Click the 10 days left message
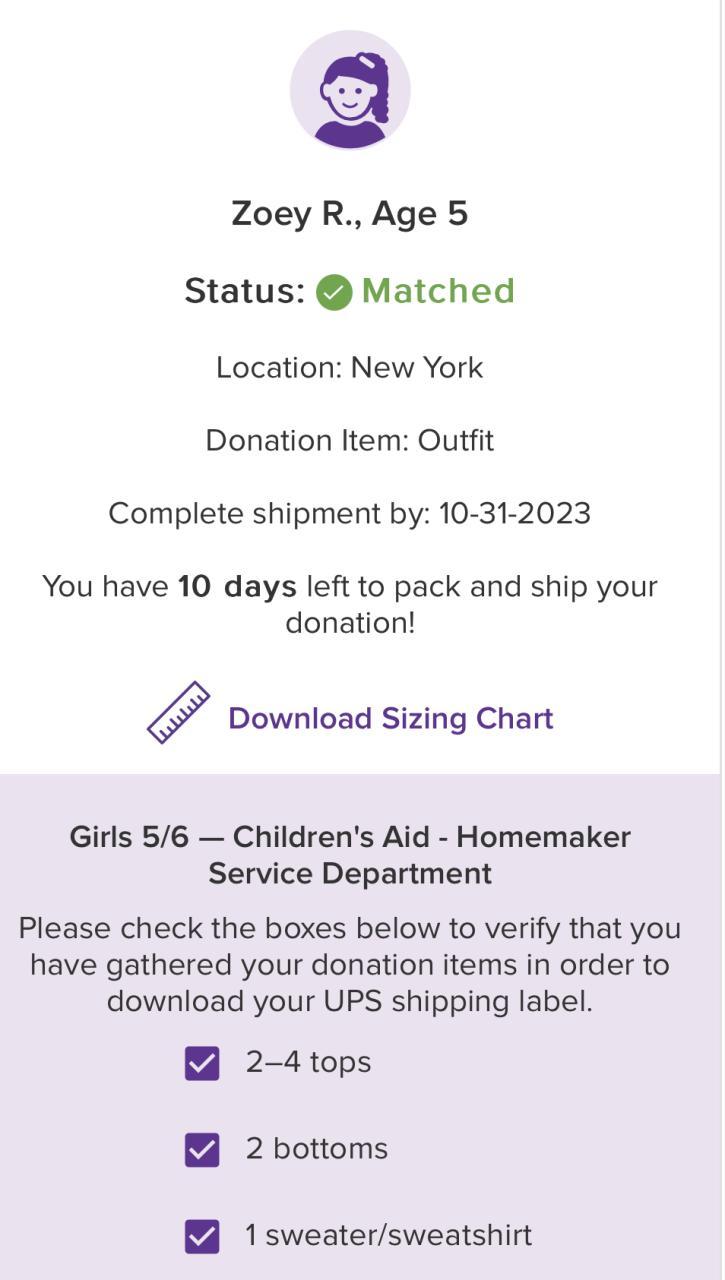The width and height of the screenshot is (725, 1280). tap(350, 587)
